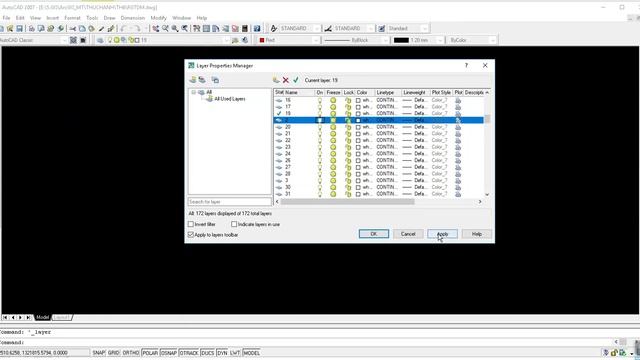Click the color swatch for layer 20
Image resolution: width=640 pixels, height=360 pixels.
coord(358,127)
